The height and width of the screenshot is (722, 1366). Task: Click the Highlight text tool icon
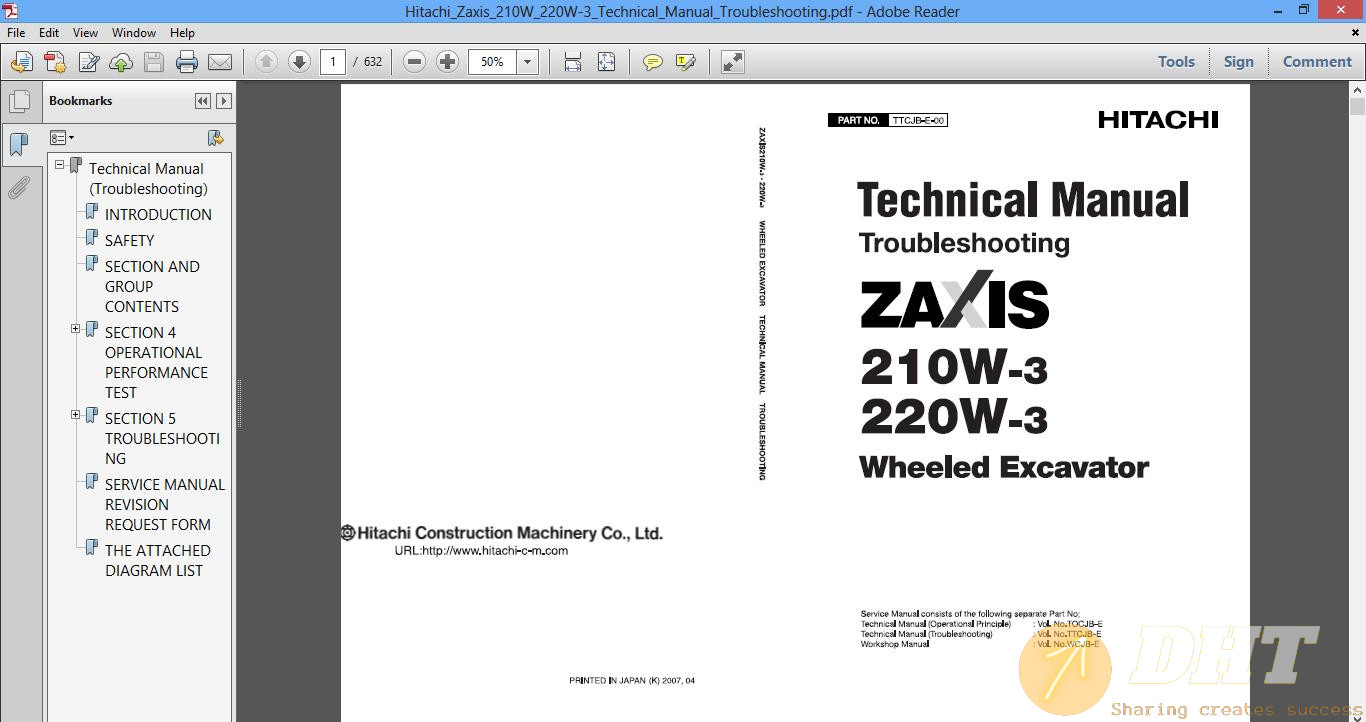point(685,62)
